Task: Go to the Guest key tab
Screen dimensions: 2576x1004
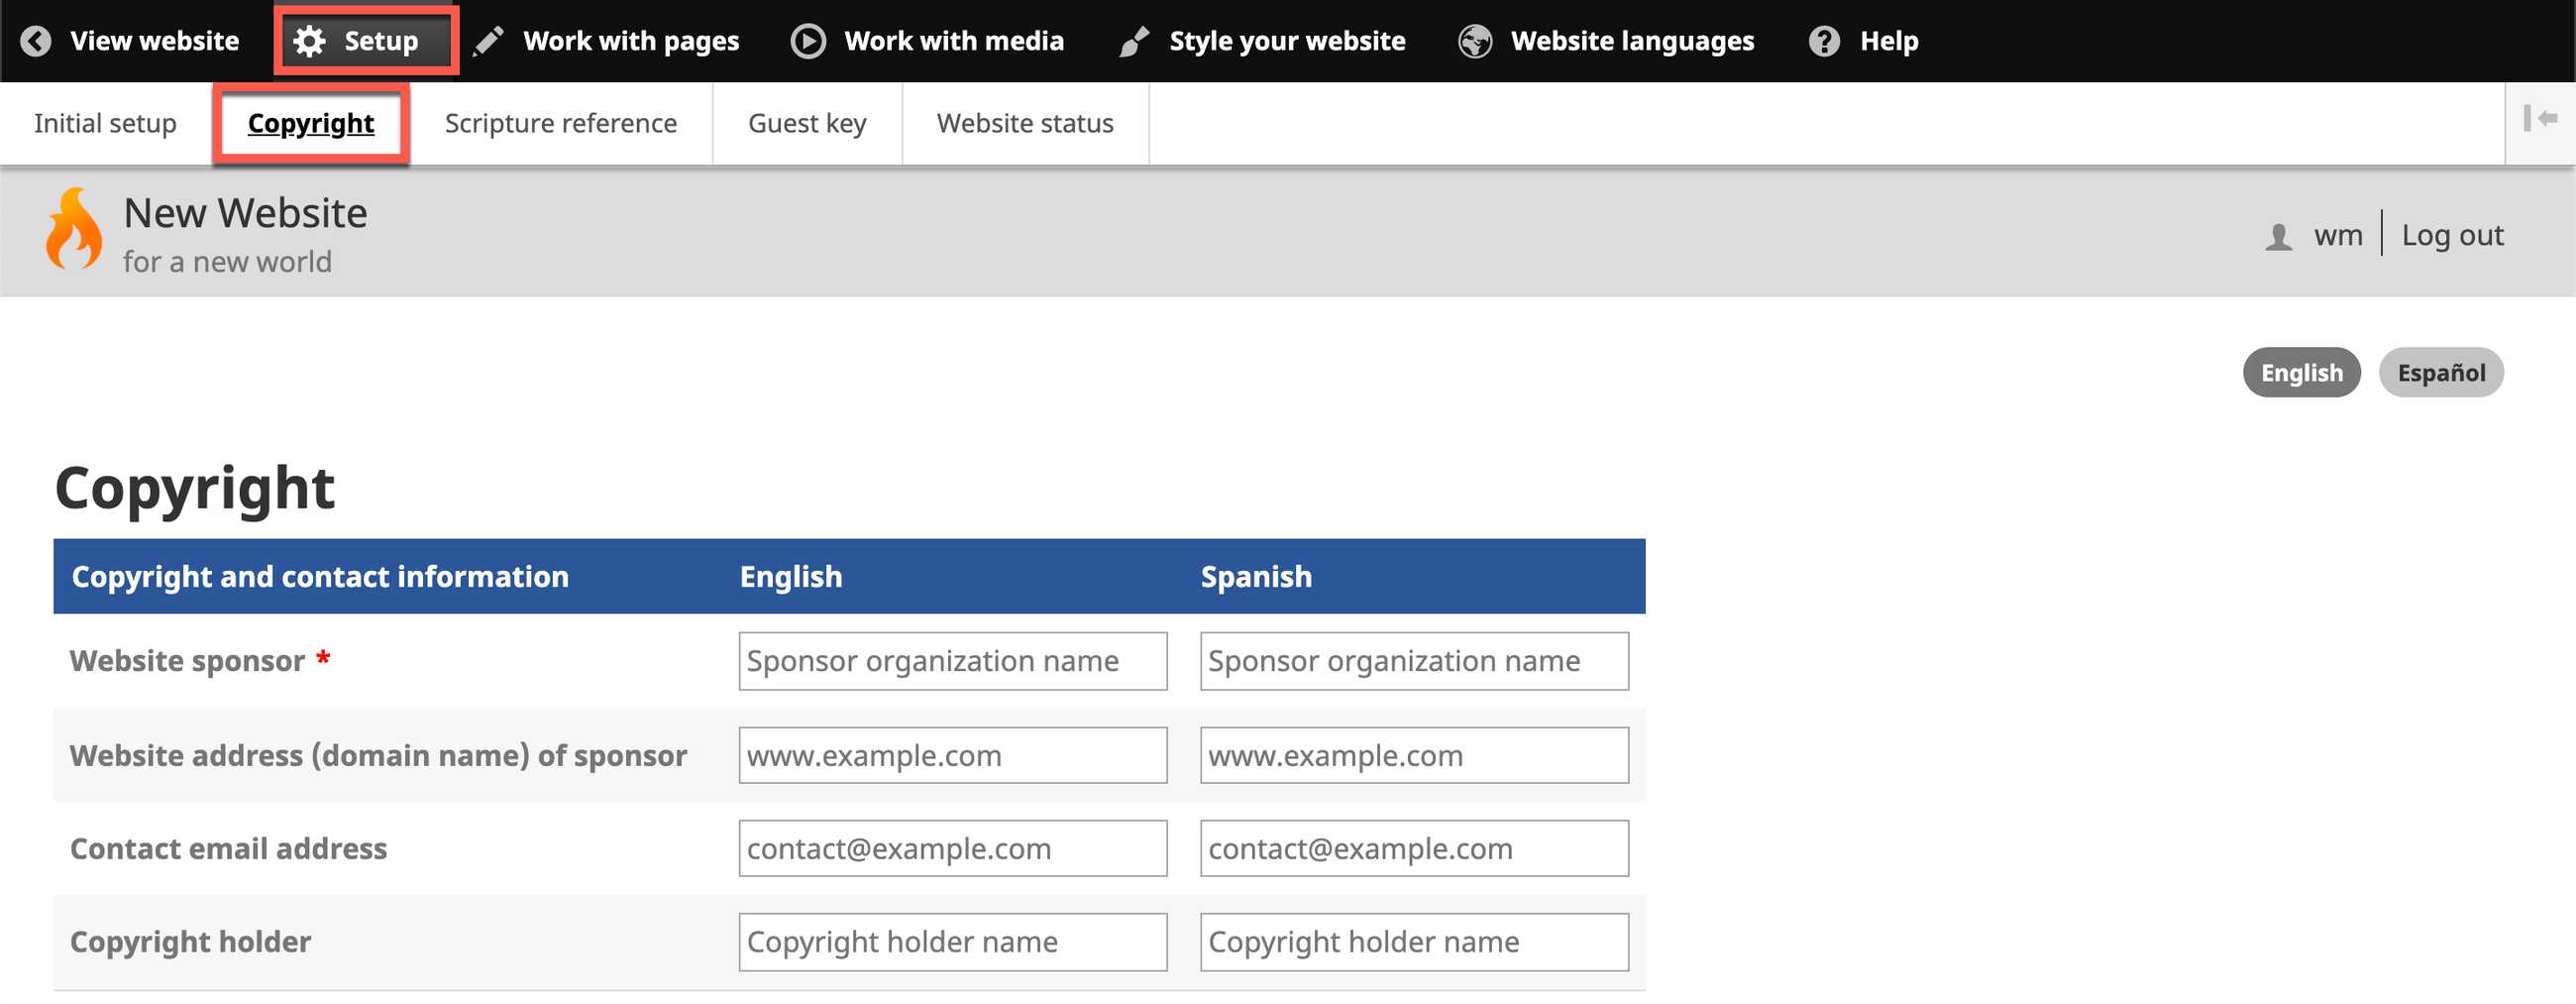Action: [806, 123]
